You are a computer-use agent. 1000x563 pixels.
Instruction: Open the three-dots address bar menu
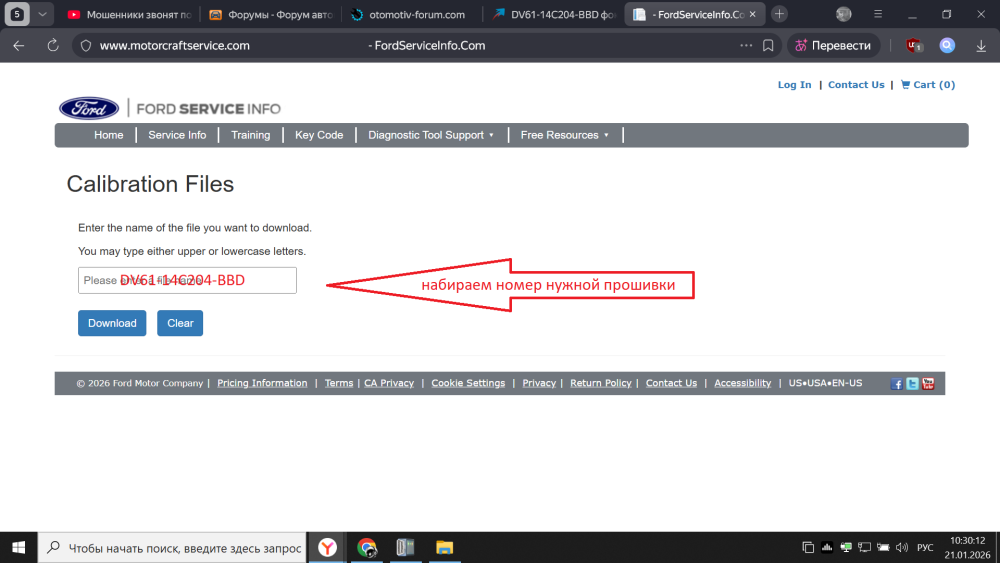click(746, 45)
